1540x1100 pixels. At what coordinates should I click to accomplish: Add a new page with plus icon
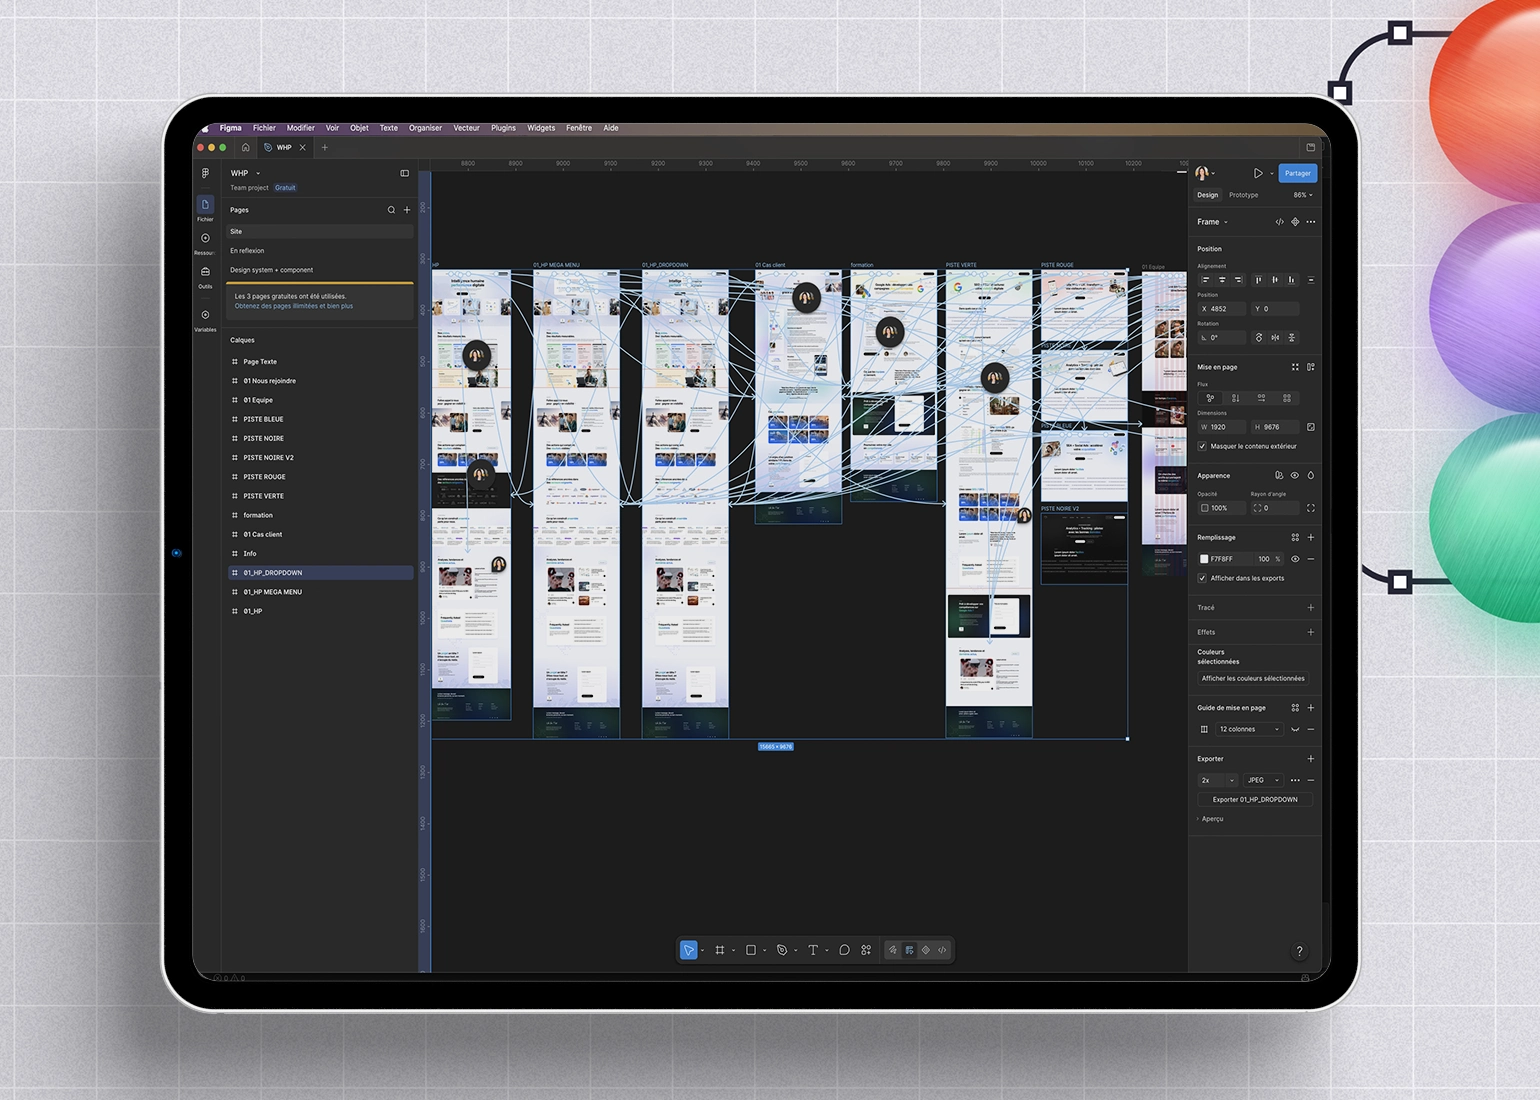[x=407, y=210]
